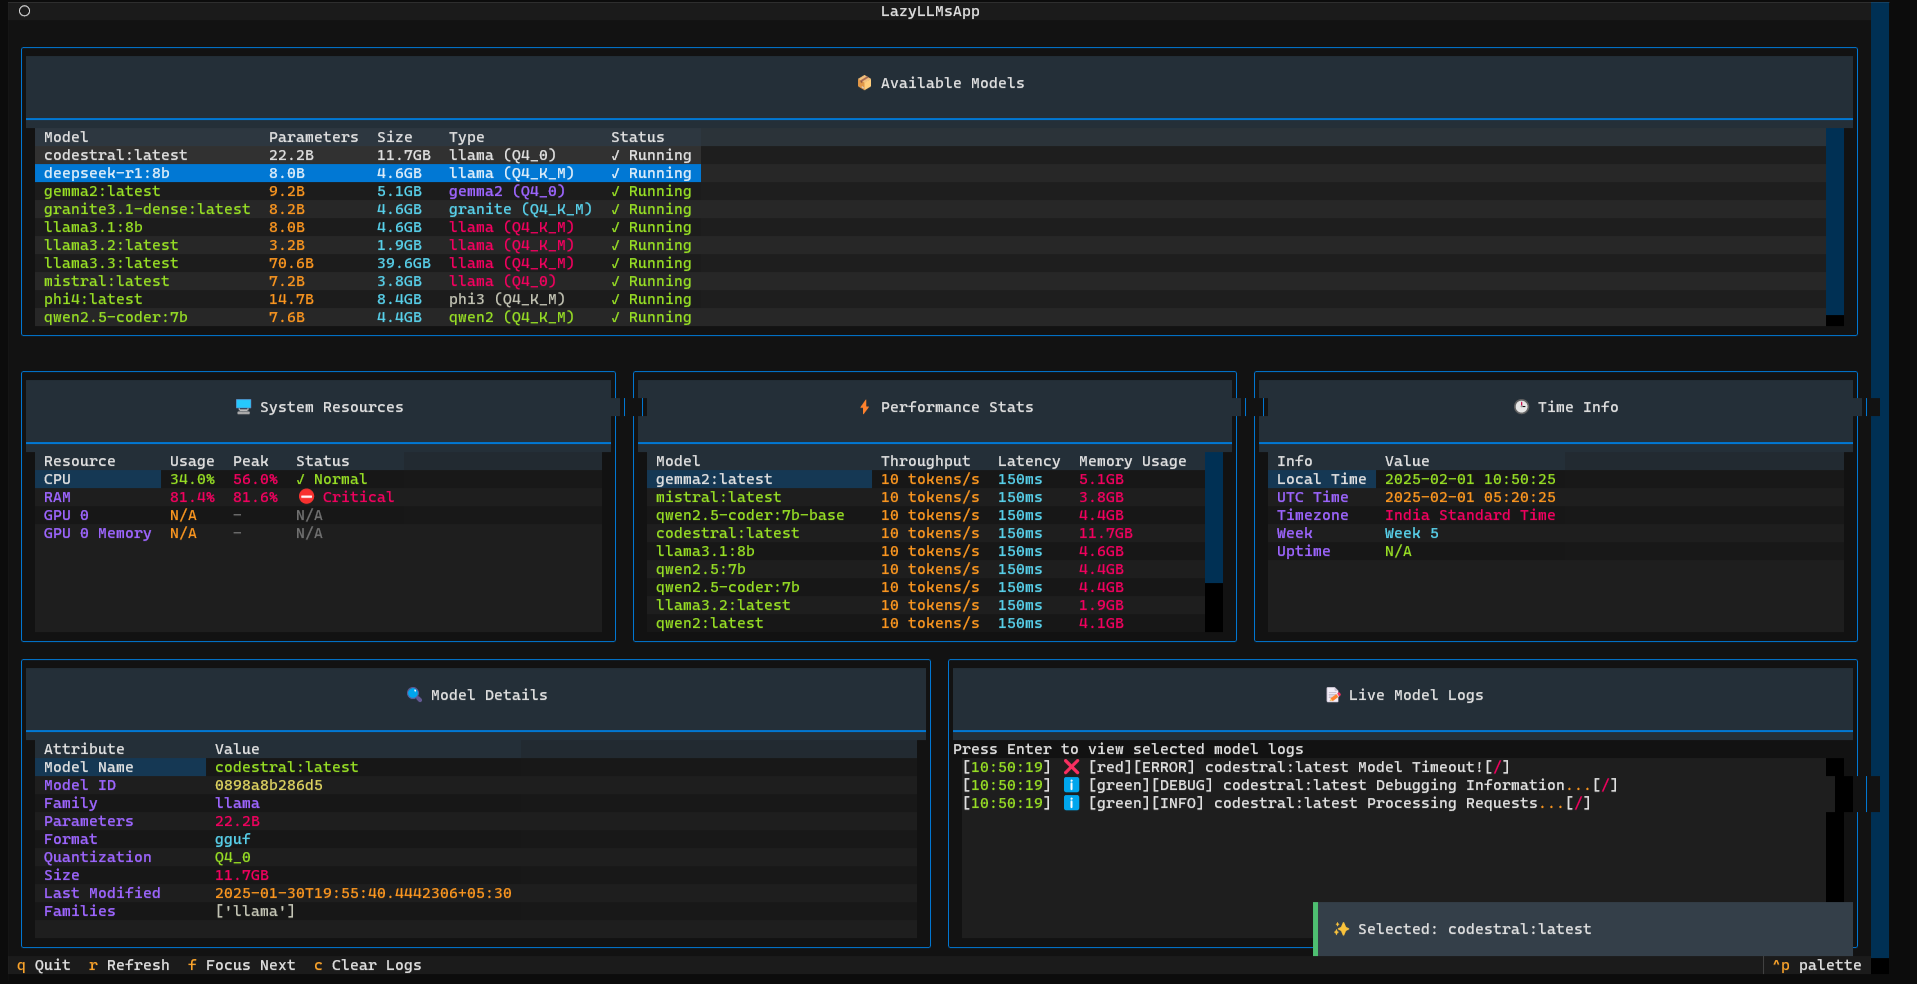
Task: Trigger Refresh from the footer bar
Action: pyautogui.click(x=128, y=964)
